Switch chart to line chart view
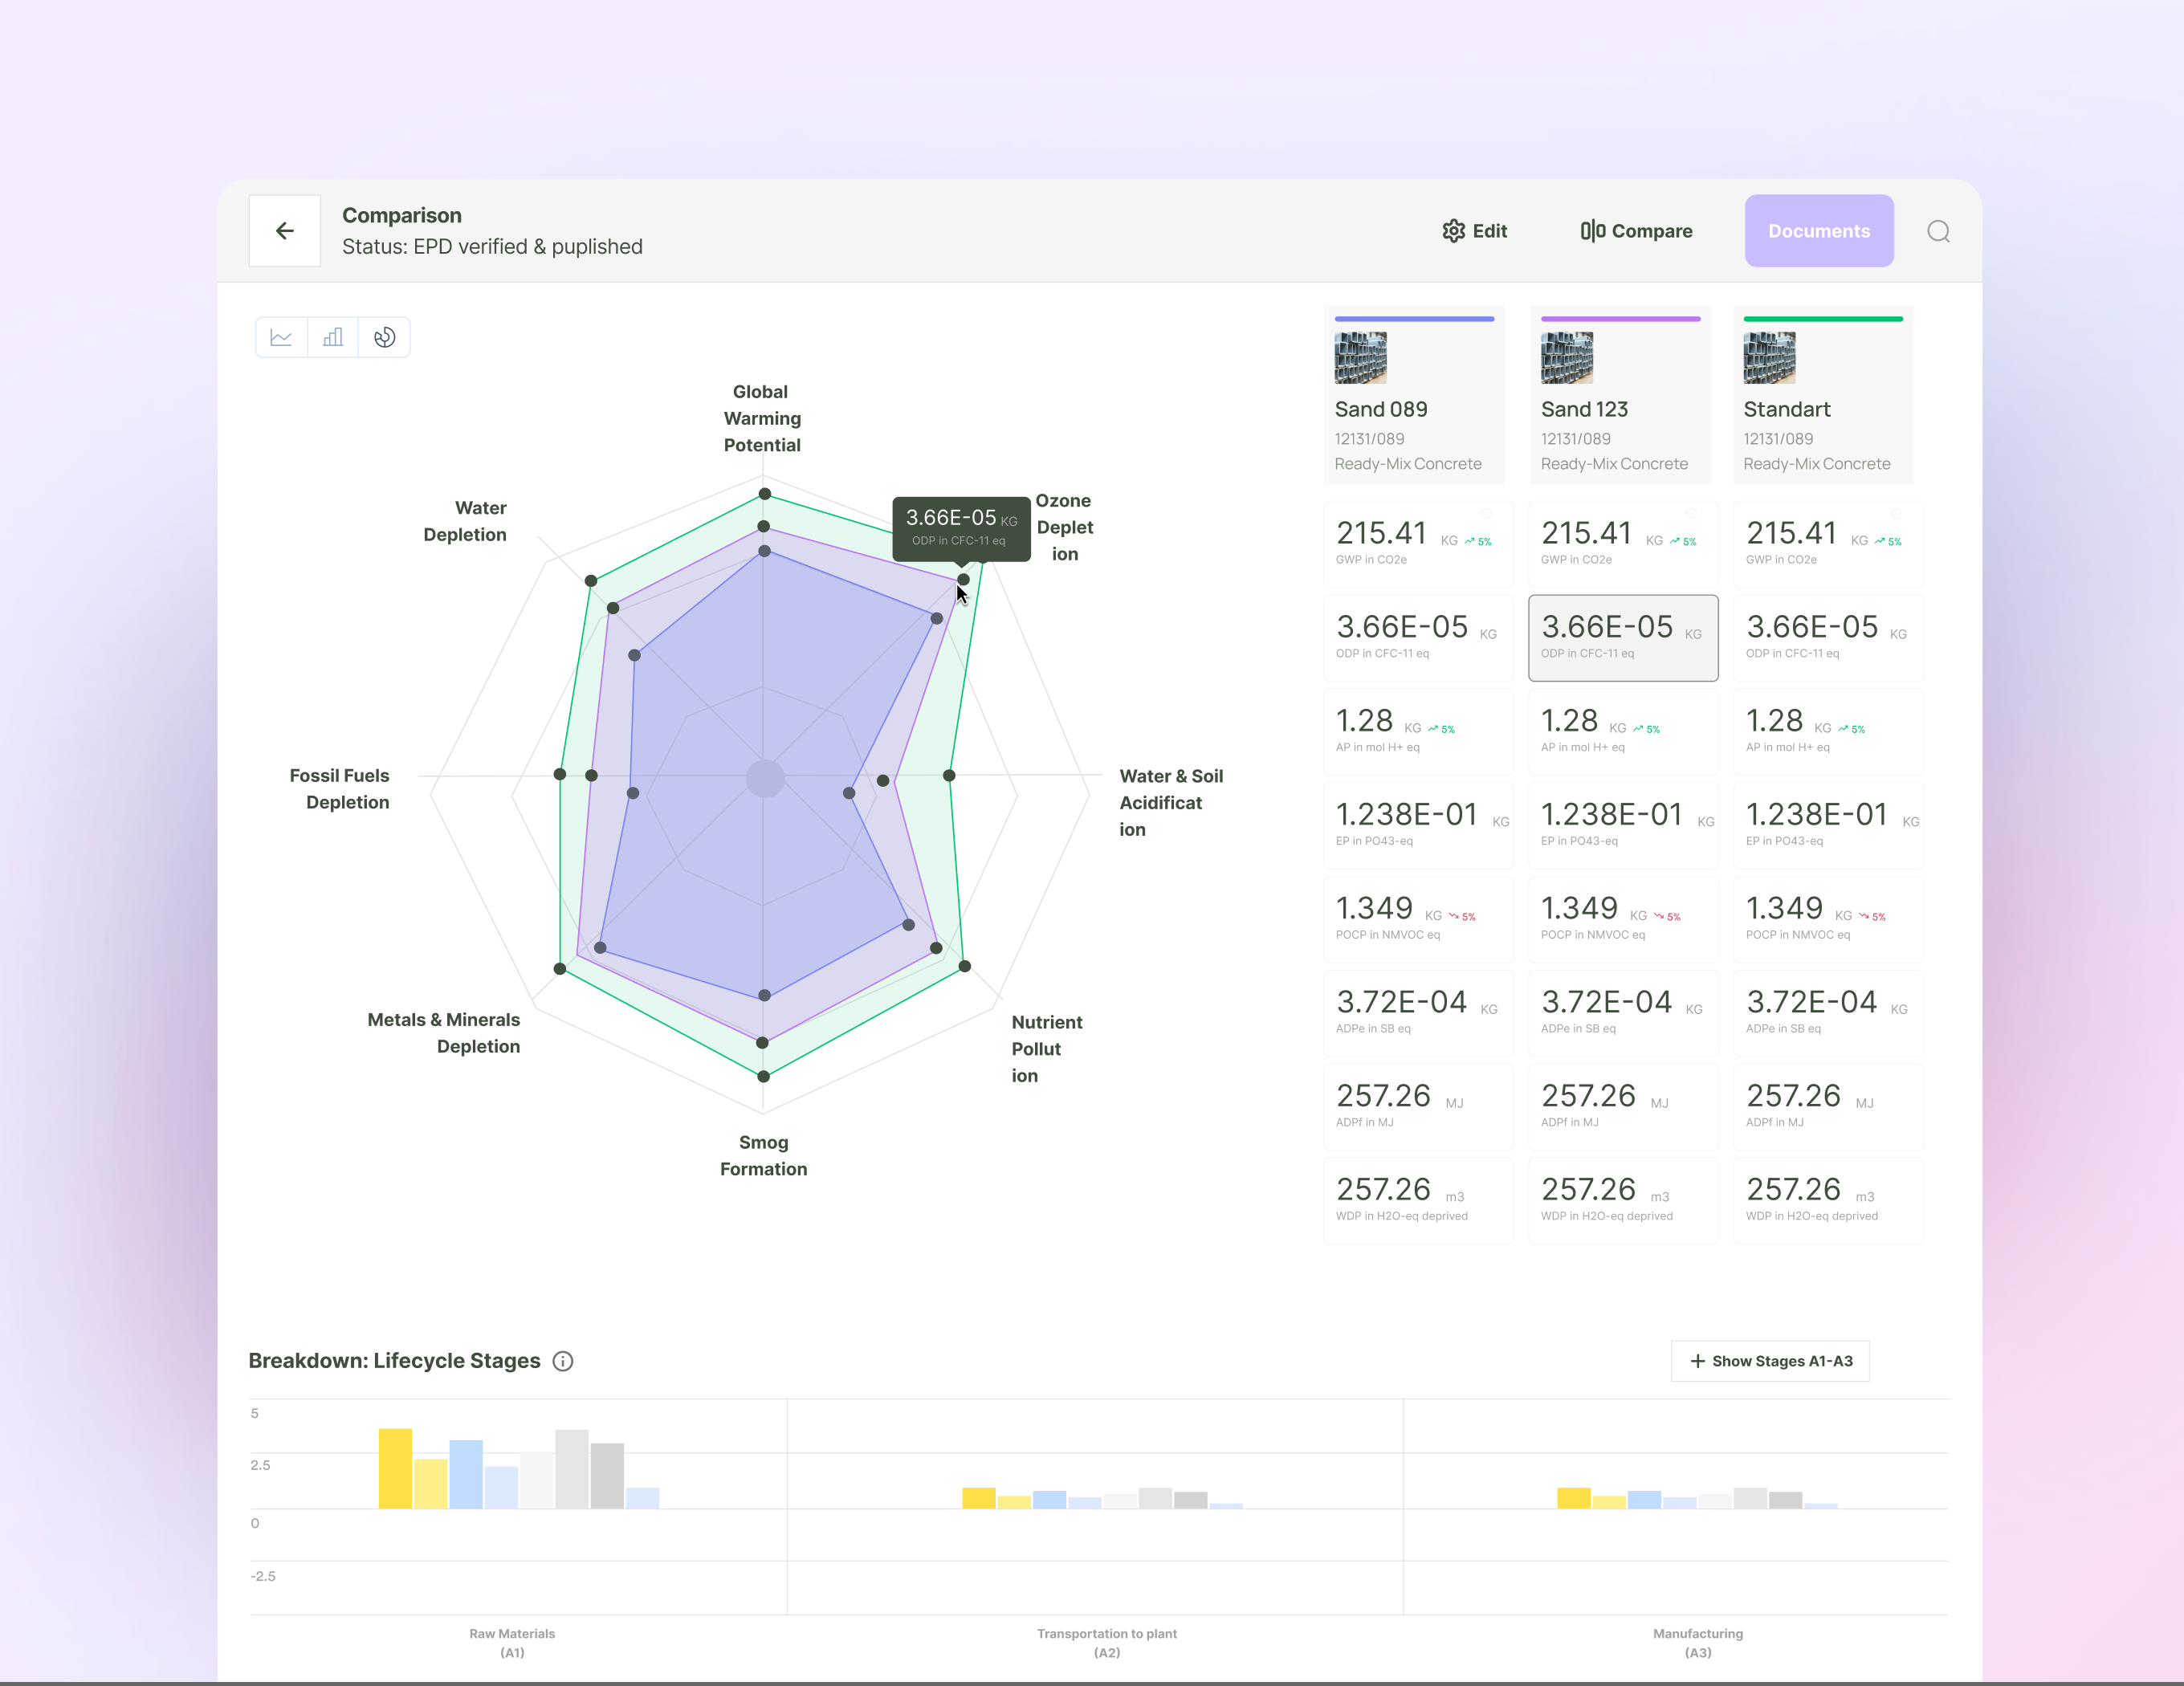The width and height of the screenshot is (2184, 1686). pos(281,337)
